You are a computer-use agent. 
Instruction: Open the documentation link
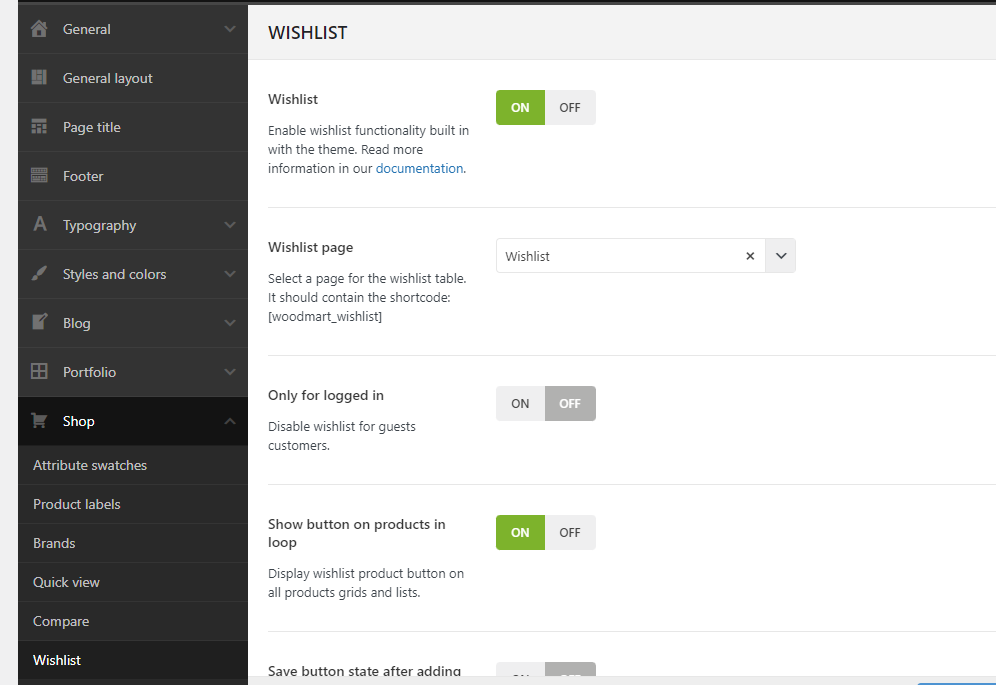[419, 169]
